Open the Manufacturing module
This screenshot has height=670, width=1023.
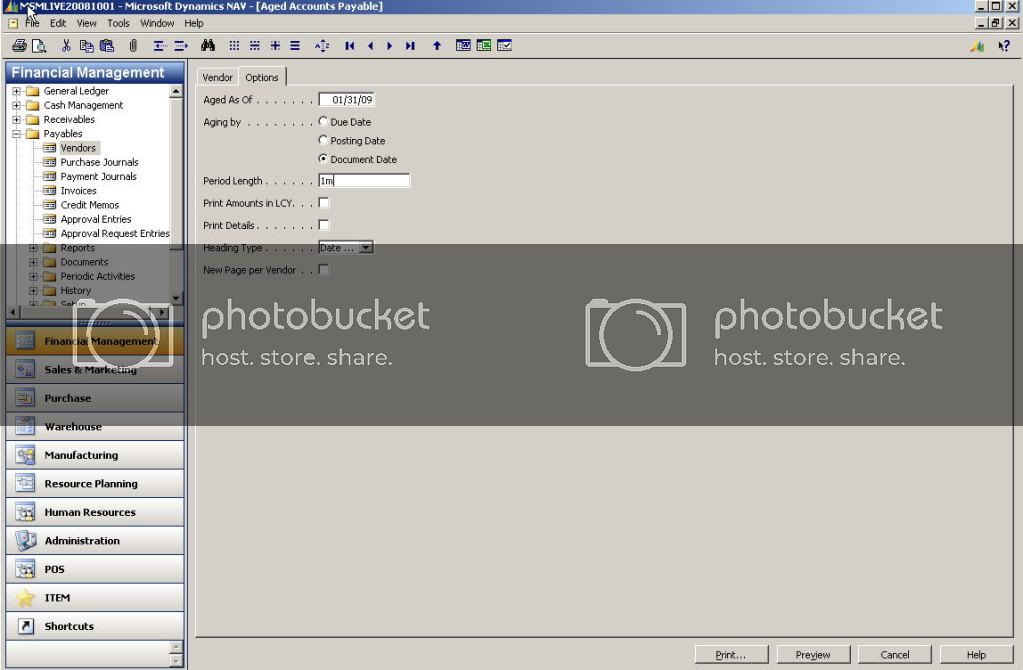95,455
